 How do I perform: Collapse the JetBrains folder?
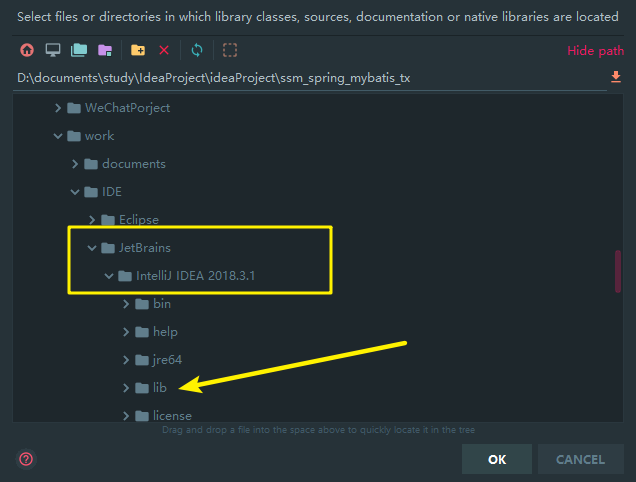pos(92,248)
